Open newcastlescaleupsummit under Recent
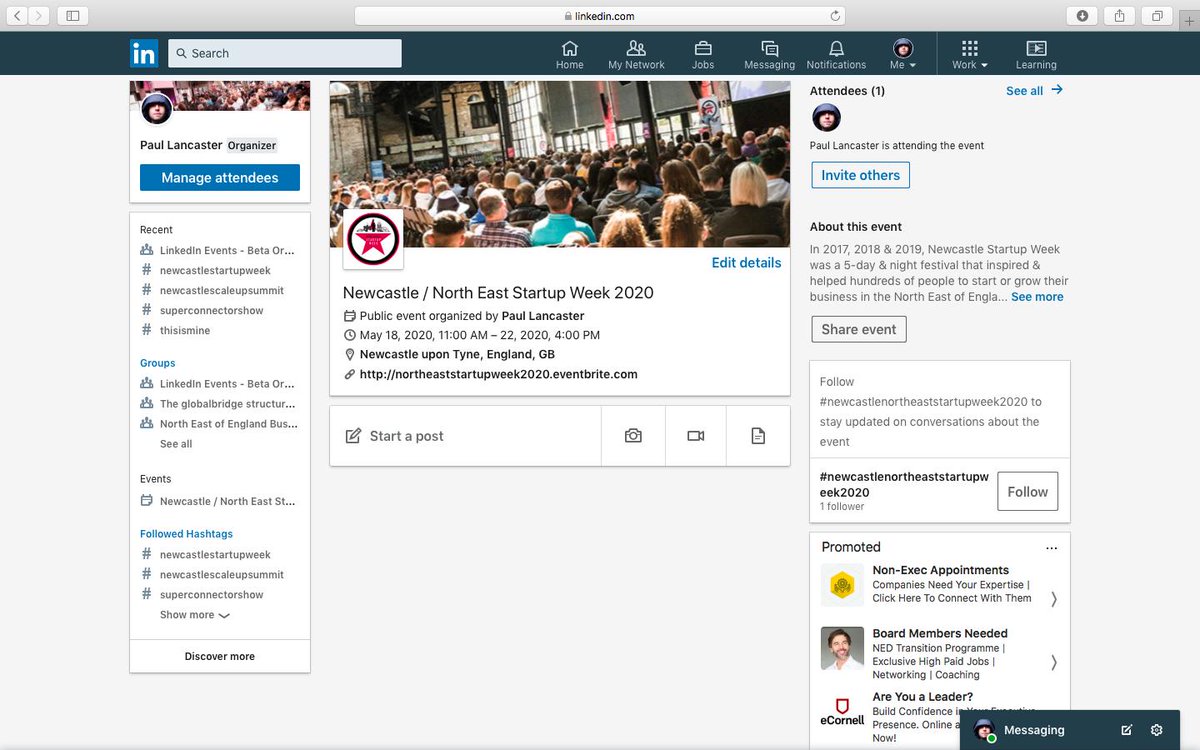This screenshot has height=750, width=1200. [x=221, y=290]
